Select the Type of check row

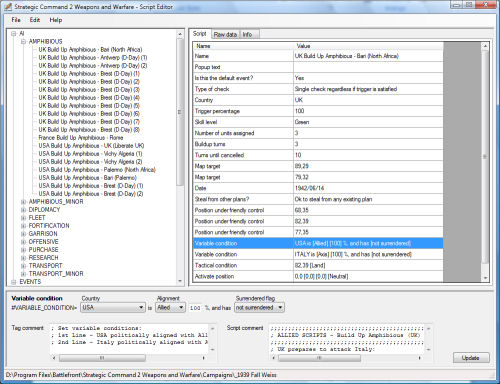318,89
